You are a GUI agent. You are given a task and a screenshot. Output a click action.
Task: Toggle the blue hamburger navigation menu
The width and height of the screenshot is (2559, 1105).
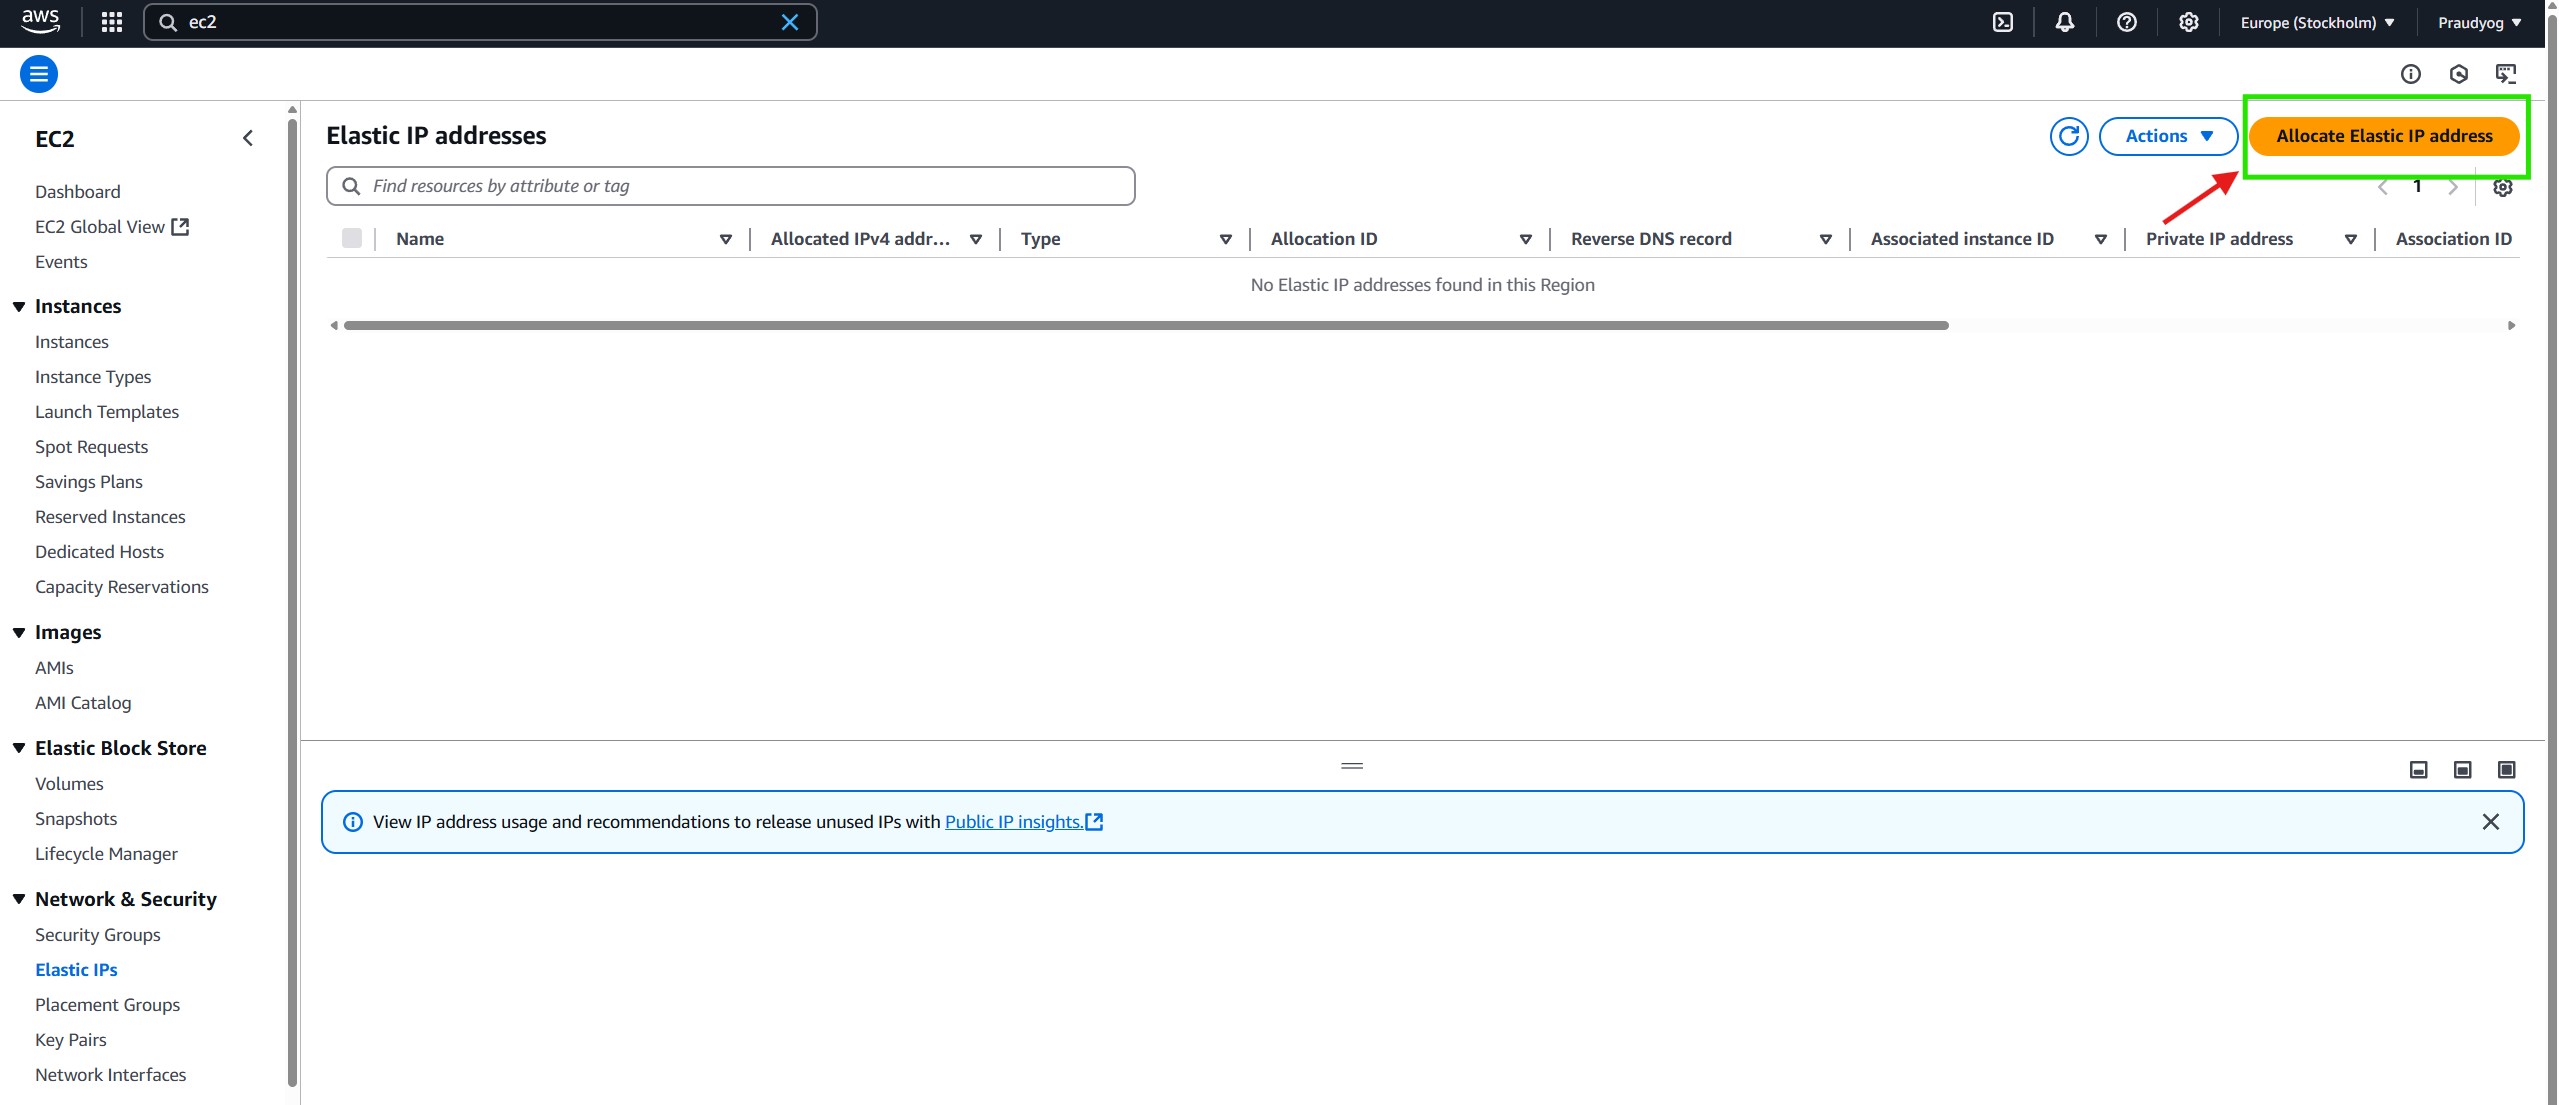coord(39,74)
